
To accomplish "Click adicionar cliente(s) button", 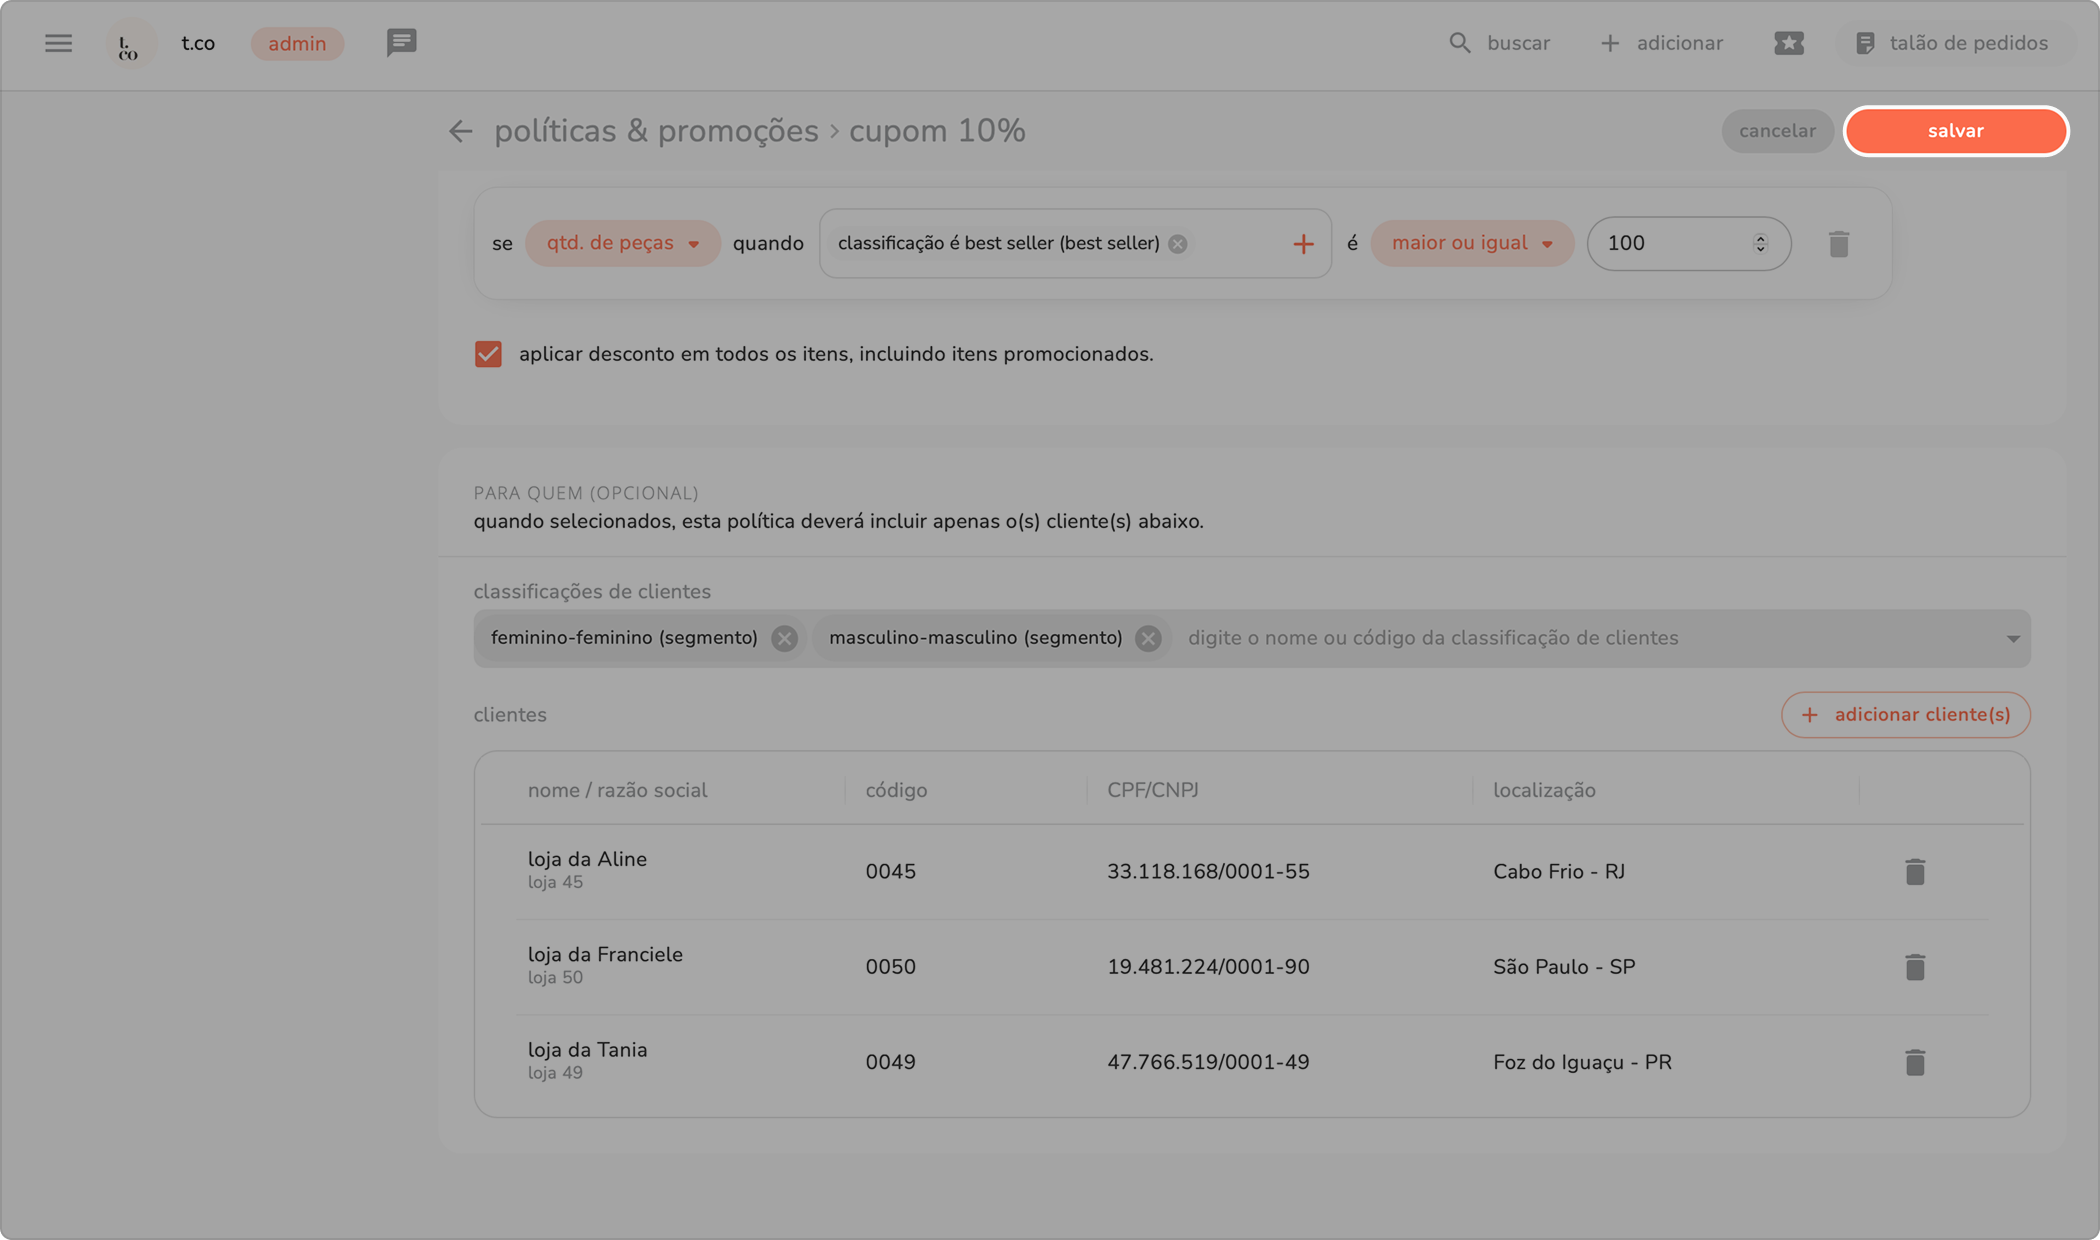I will (x=1905, y=715).
